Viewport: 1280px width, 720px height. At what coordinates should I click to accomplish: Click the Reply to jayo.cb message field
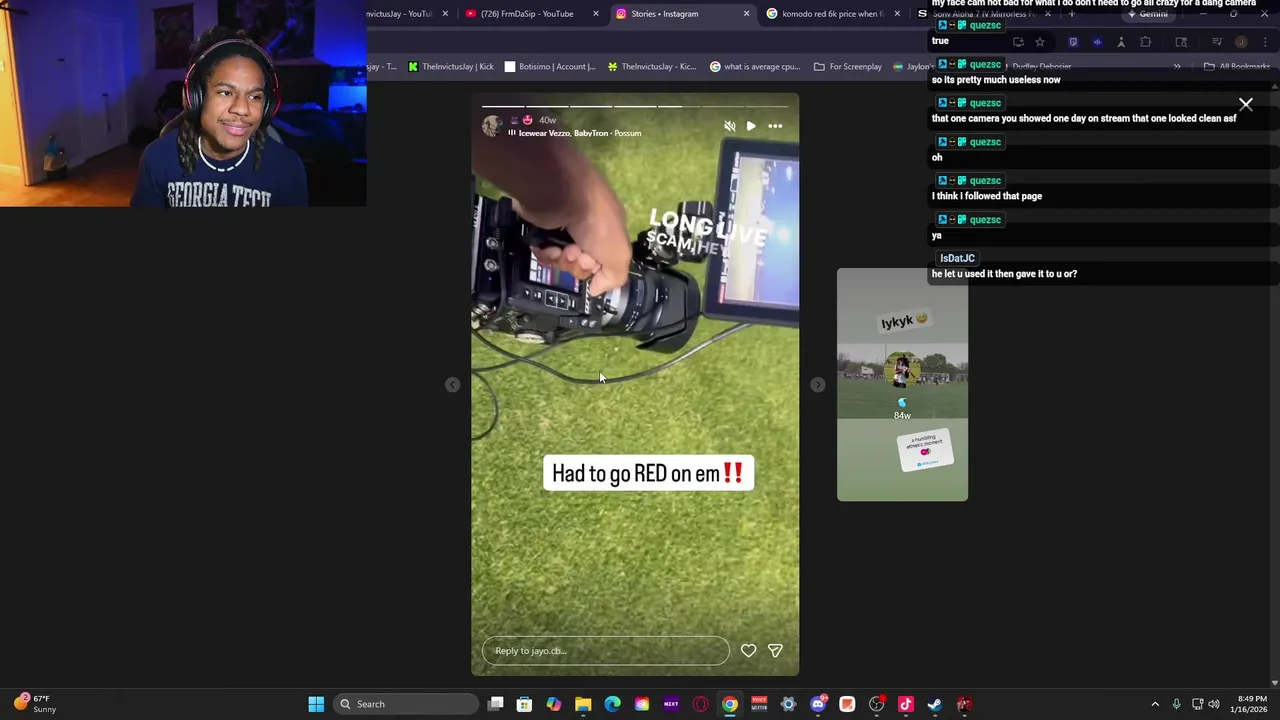tap(606, 651)
